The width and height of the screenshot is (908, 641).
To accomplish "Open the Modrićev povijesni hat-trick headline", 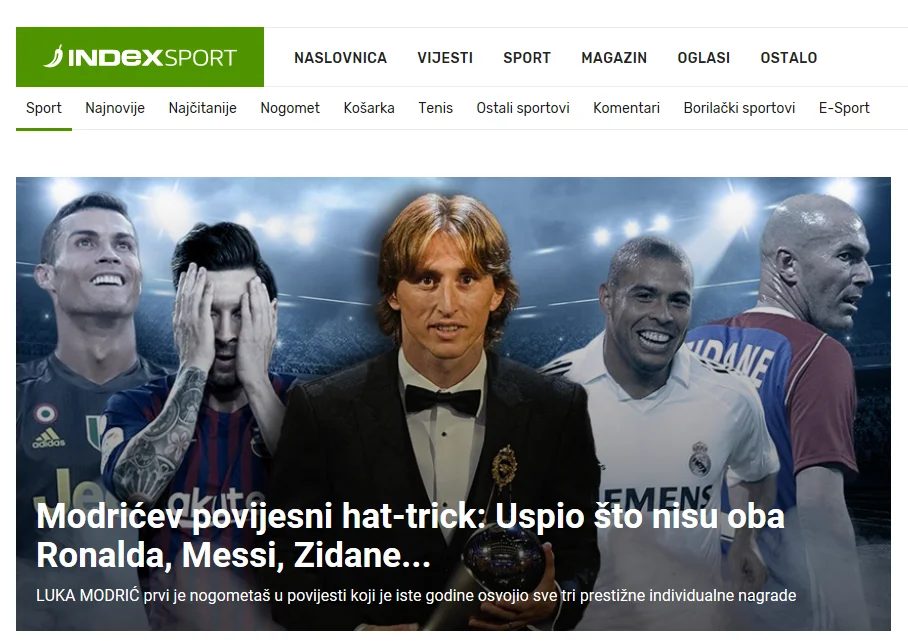I will click(x=410, y=536).
